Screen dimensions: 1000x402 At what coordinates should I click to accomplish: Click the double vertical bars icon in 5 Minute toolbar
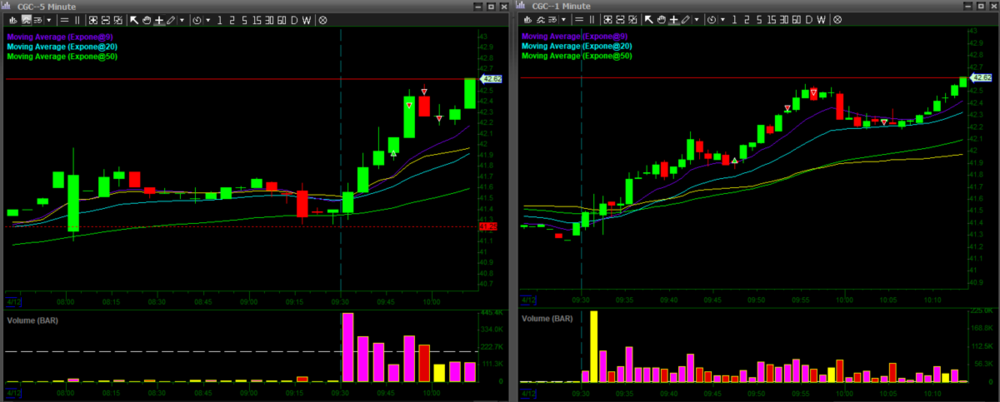[77, 20]
